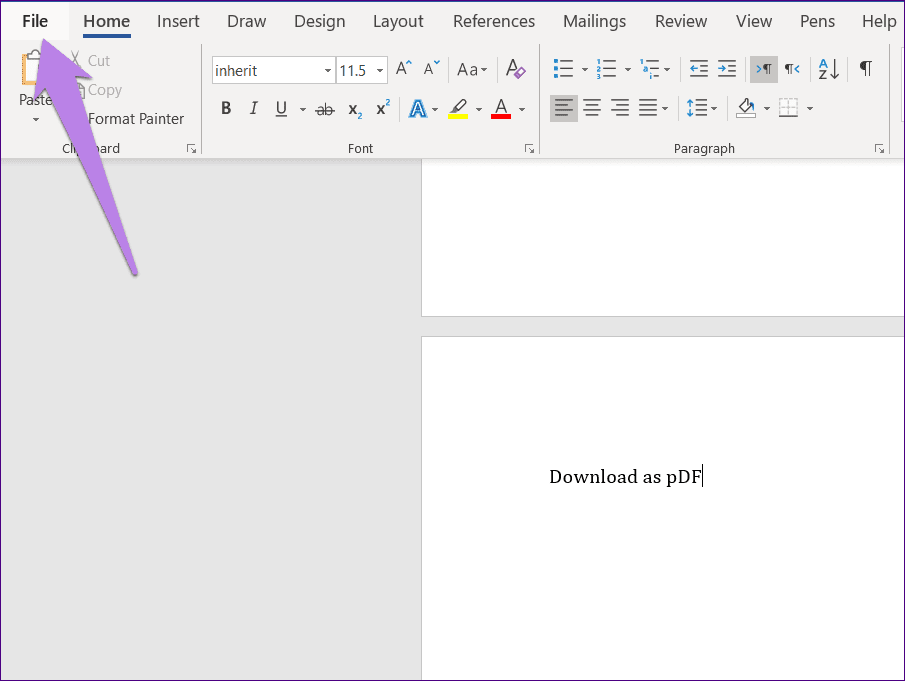Screen dimensions: 905x681
Task: Toggle subscript formatting
Action: 355,109
